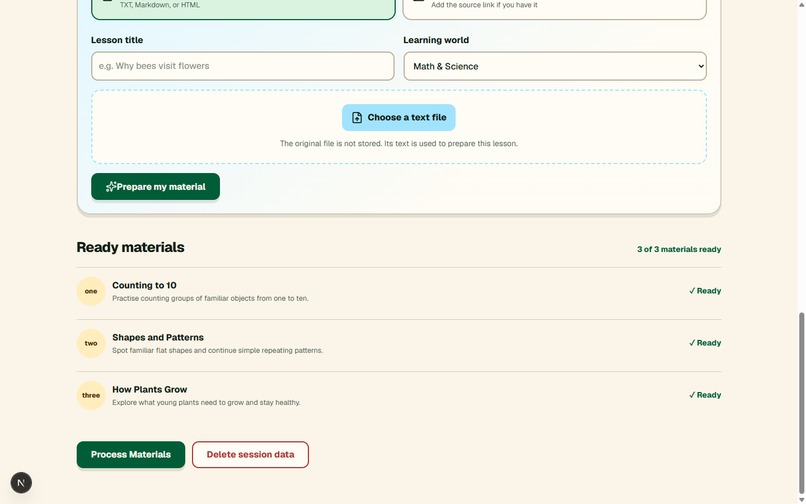This screenshot has width=806, height=504.
Task: Click the Shapes and Patterns title
Action: (x=158, y=337)
